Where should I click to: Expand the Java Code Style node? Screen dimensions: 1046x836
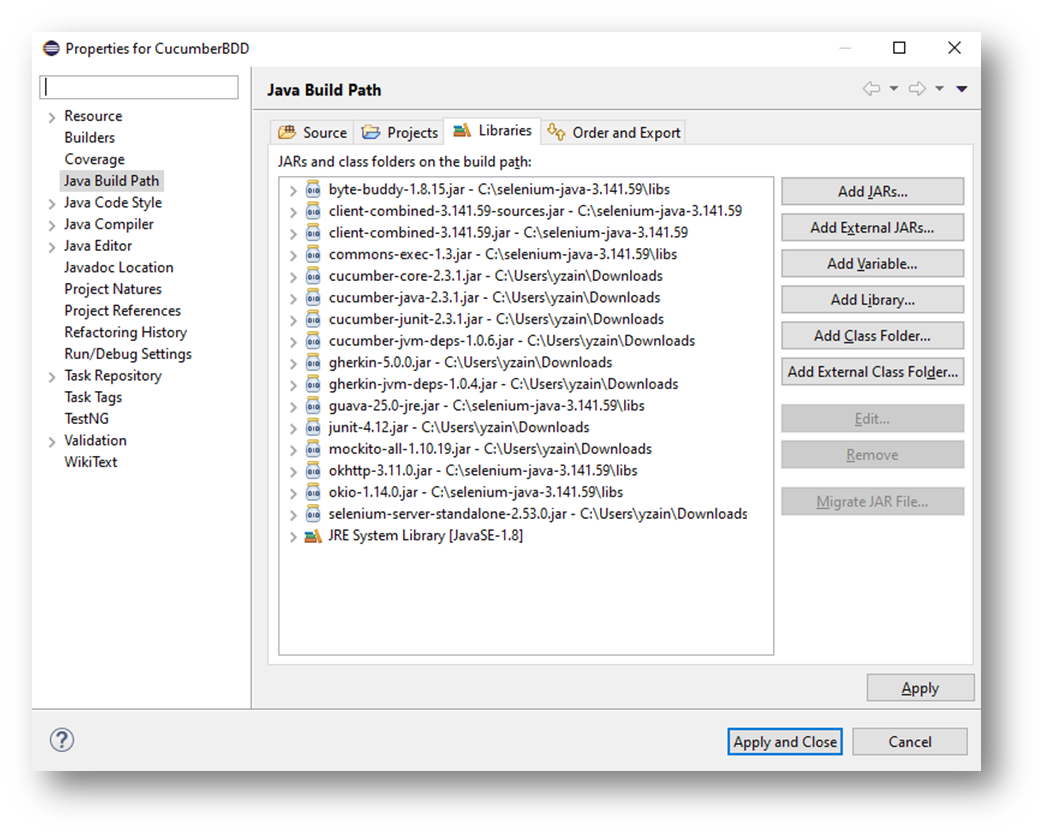(x=52, y=204)
